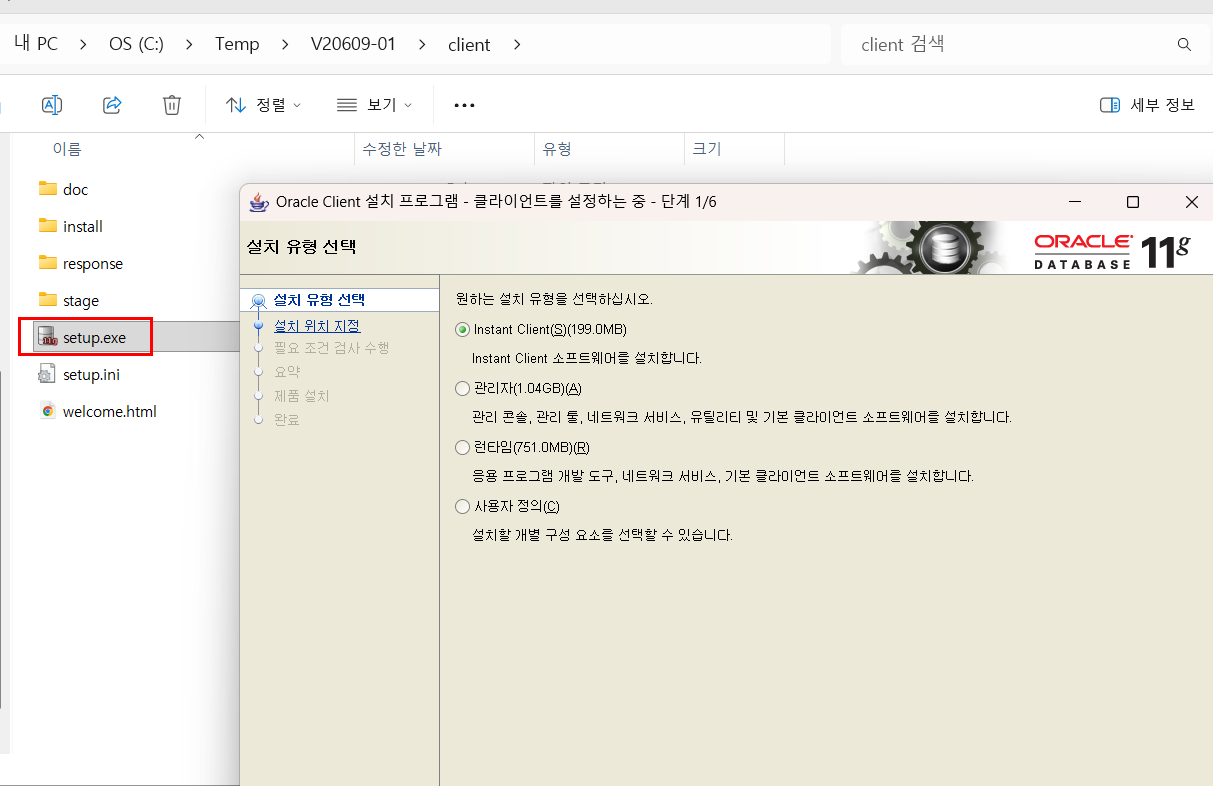
Task: Toggle the 세부 정보 details pane
Action: tap(1147, 105)
